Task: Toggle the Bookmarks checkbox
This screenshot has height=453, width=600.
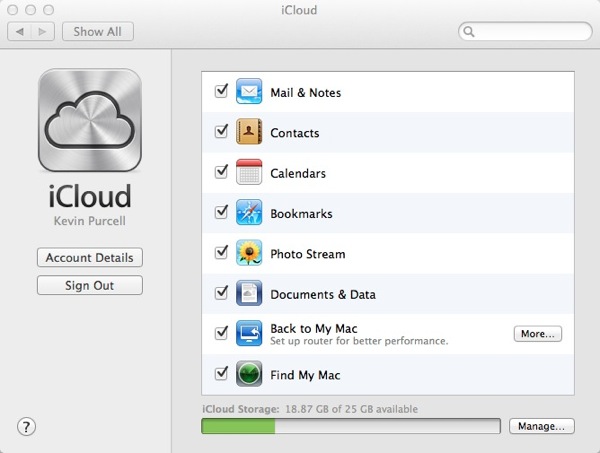Action: tap(221, 212)
